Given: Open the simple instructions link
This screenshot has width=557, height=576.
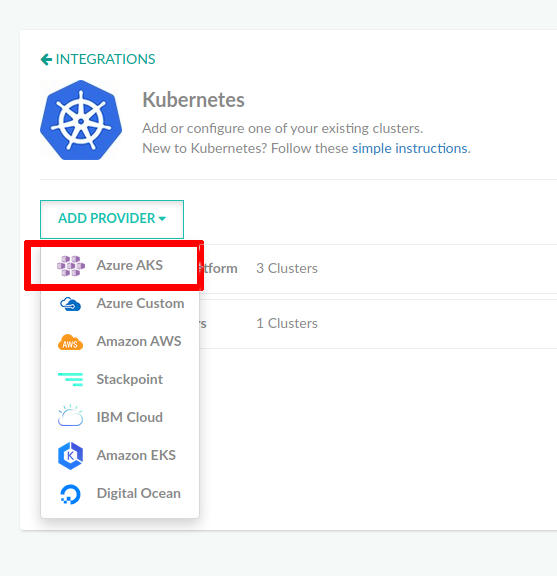Looking at the screenshot, I should 410,148.
